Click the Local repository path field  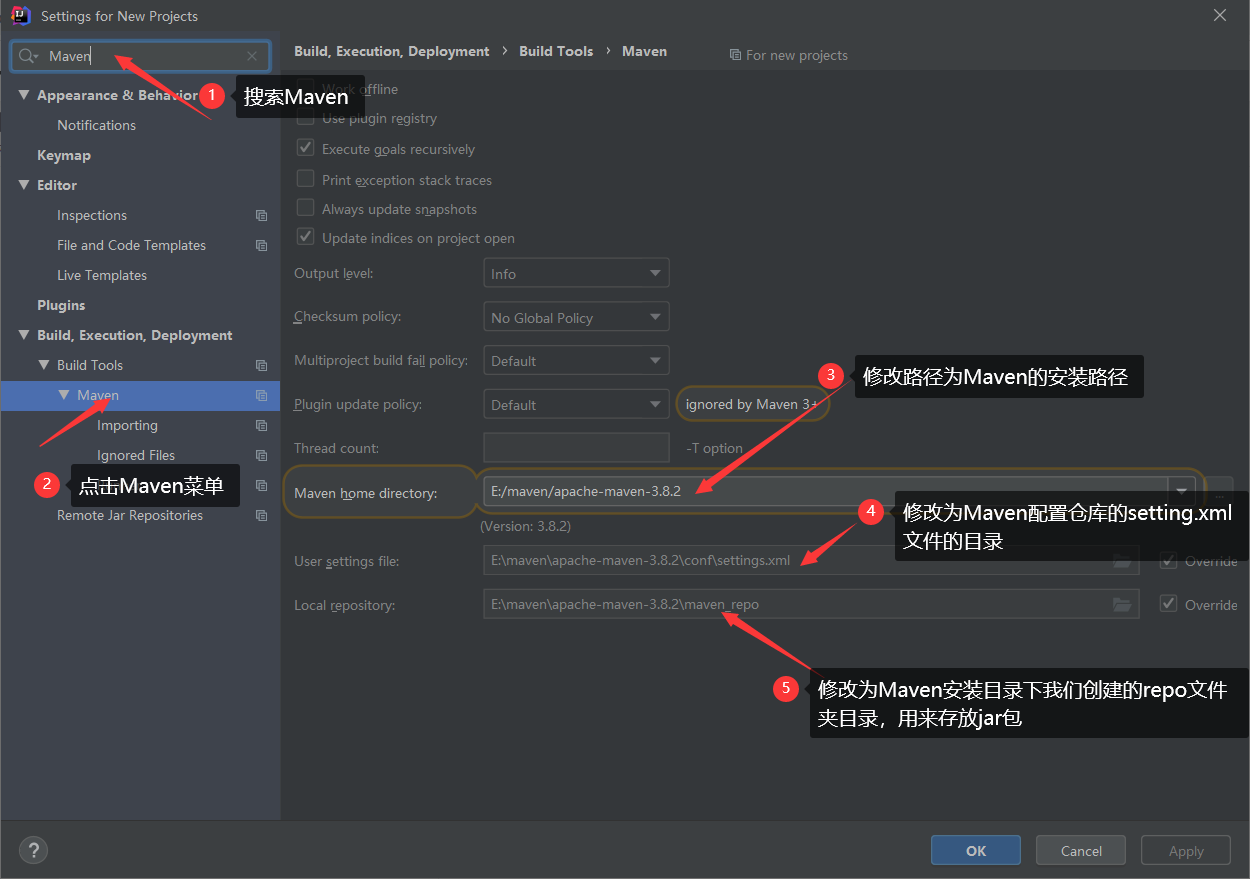(x=811, y=604)
